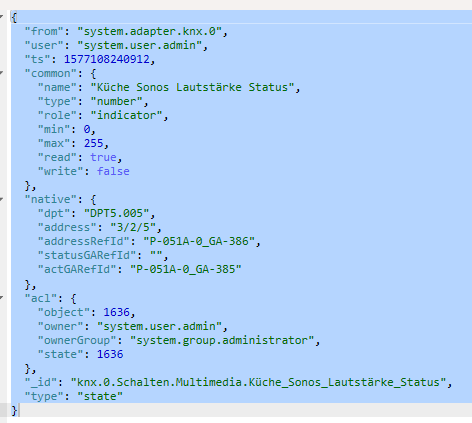Collapse the "acl" object fold arrow

[2, 297]
